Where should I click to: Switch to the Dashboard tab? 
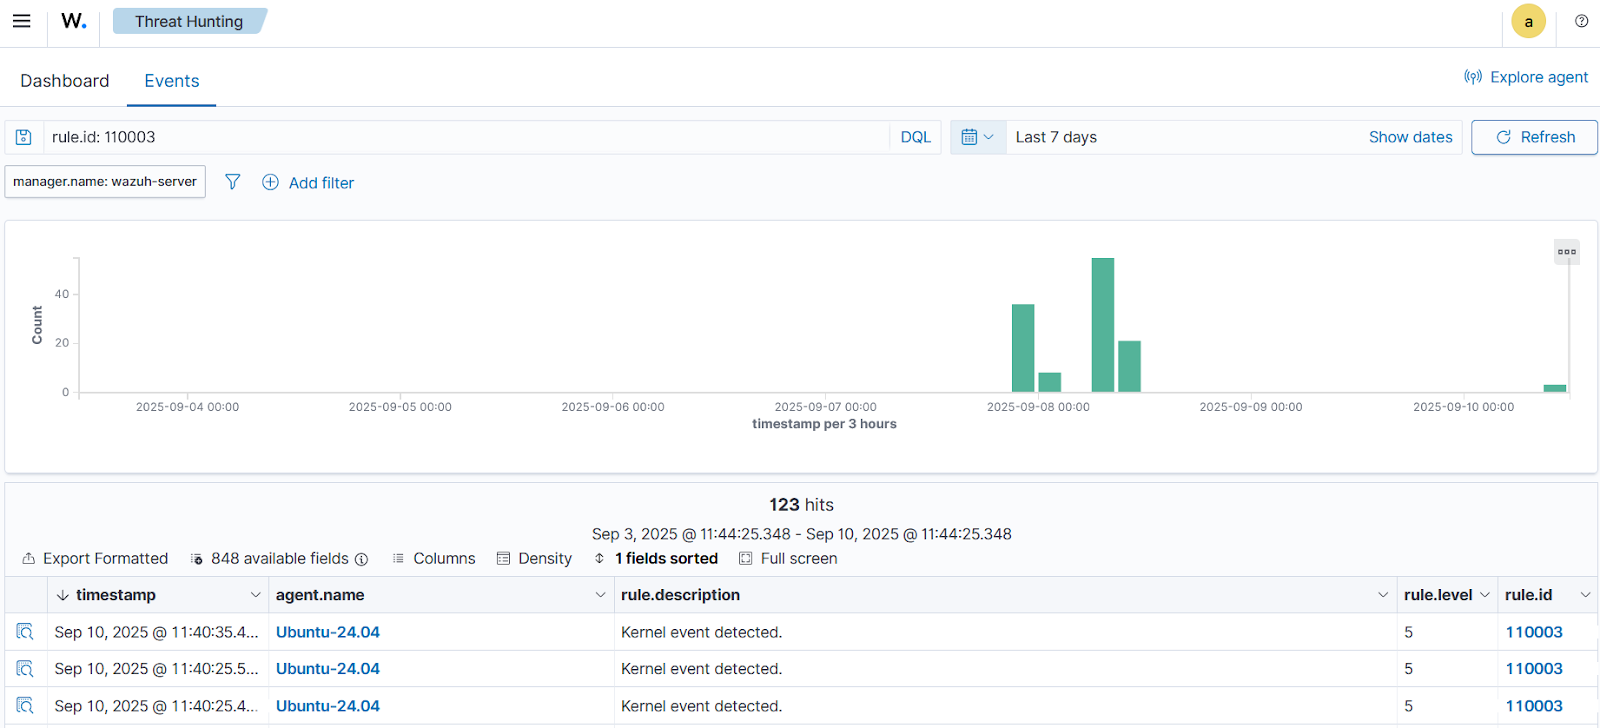click(x=65, y=81)
